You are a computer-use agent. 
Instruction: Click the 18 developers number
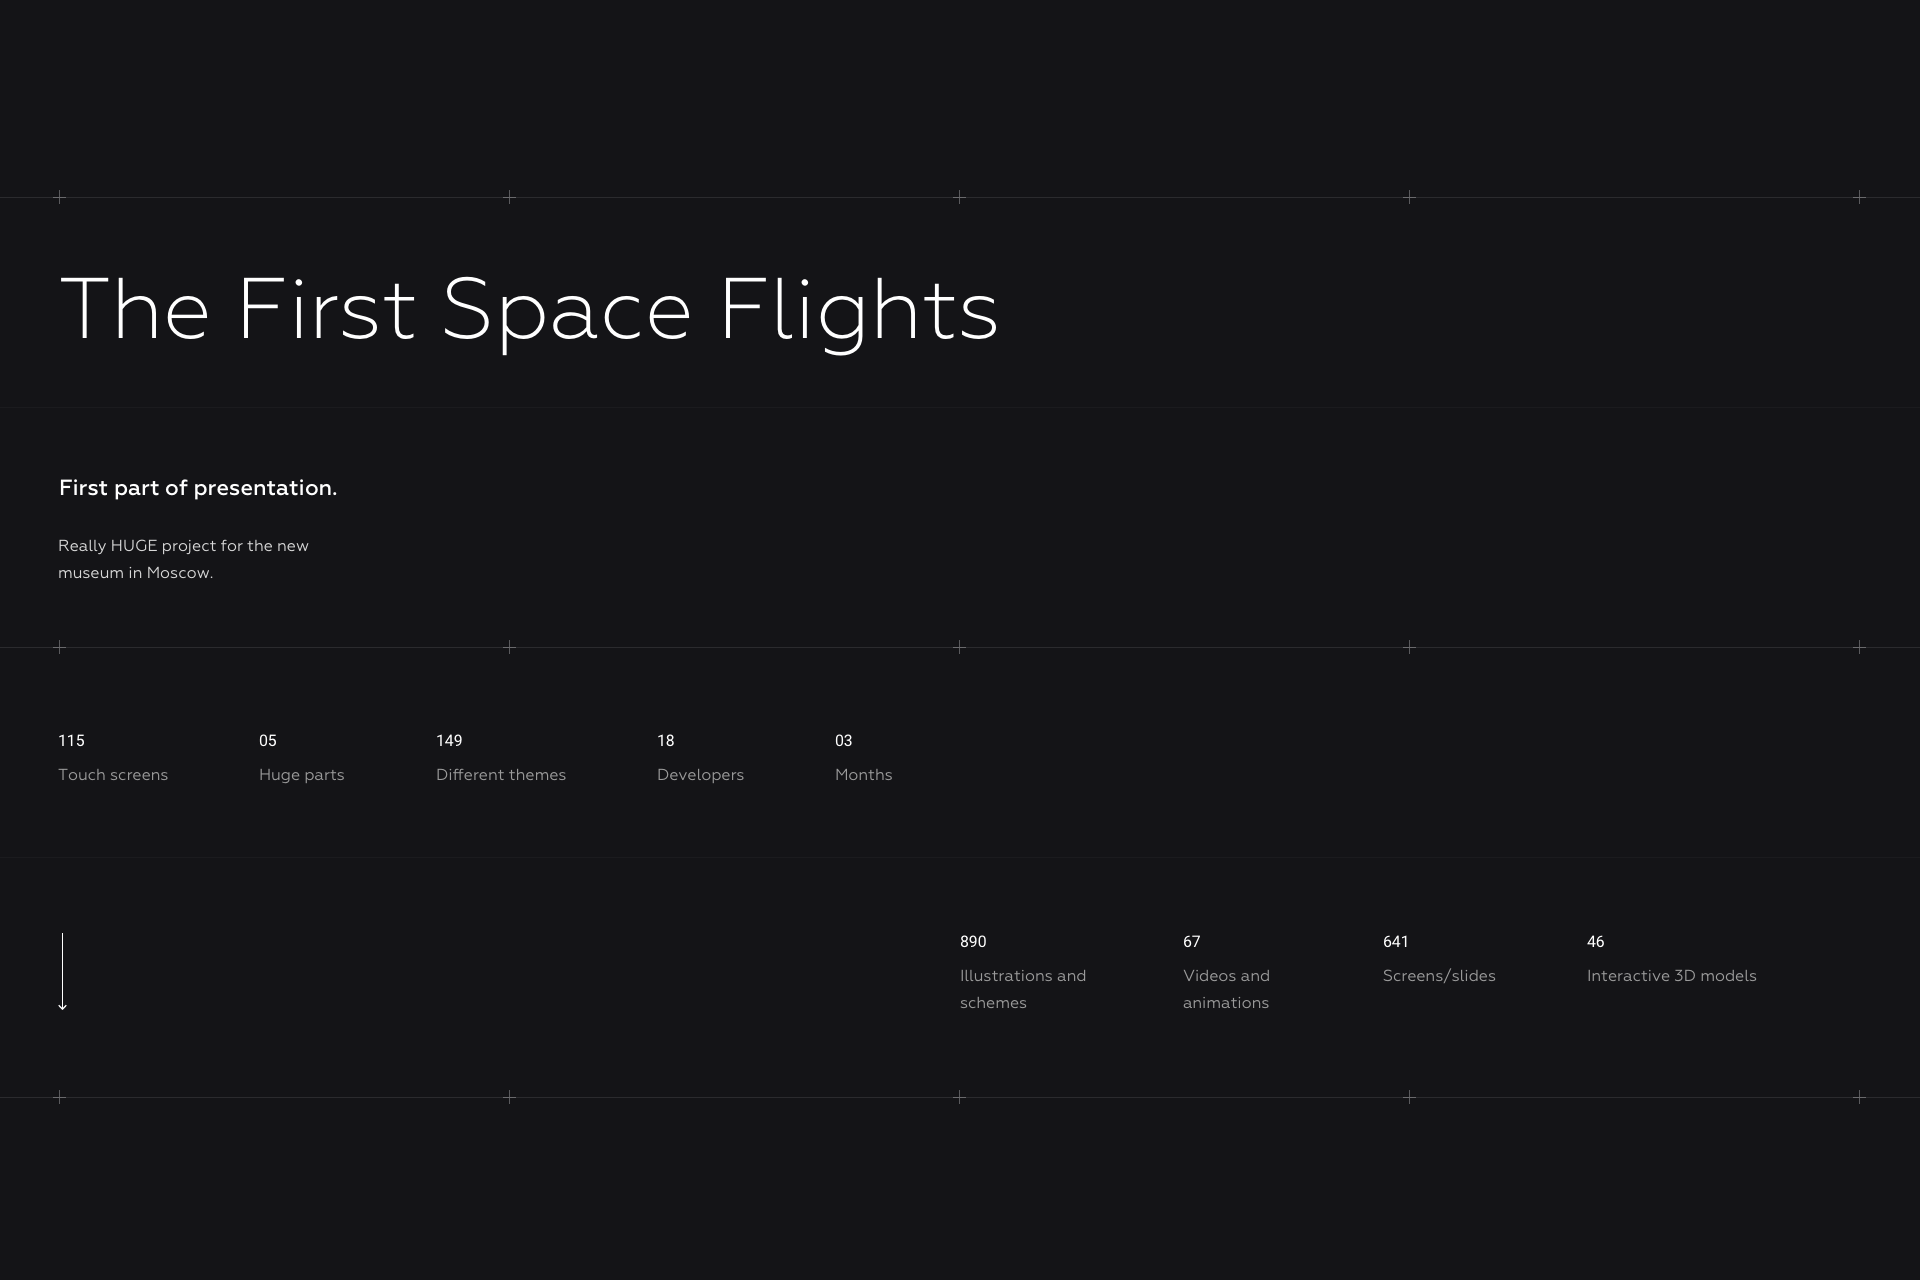[x=666, y=741]
